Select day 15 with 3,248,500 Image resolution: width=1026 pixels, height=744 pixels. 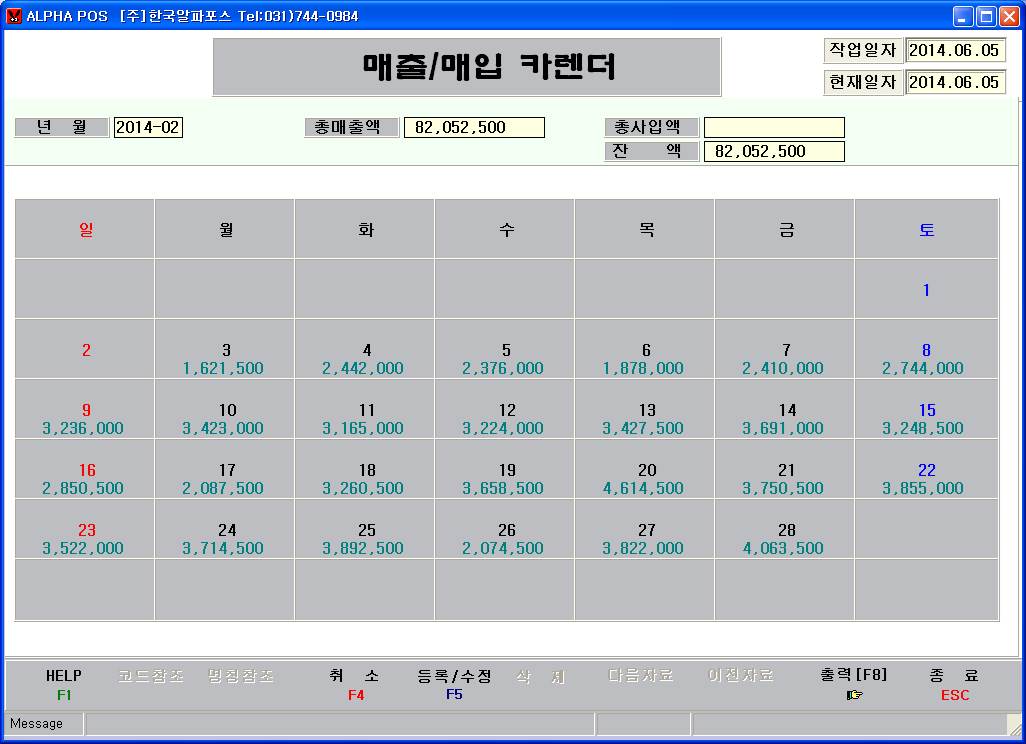tap(927, 410)
